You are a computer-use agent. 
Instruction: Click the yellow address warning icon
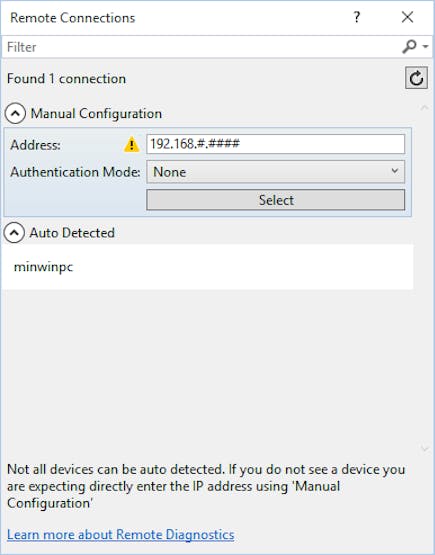point(131,144)
